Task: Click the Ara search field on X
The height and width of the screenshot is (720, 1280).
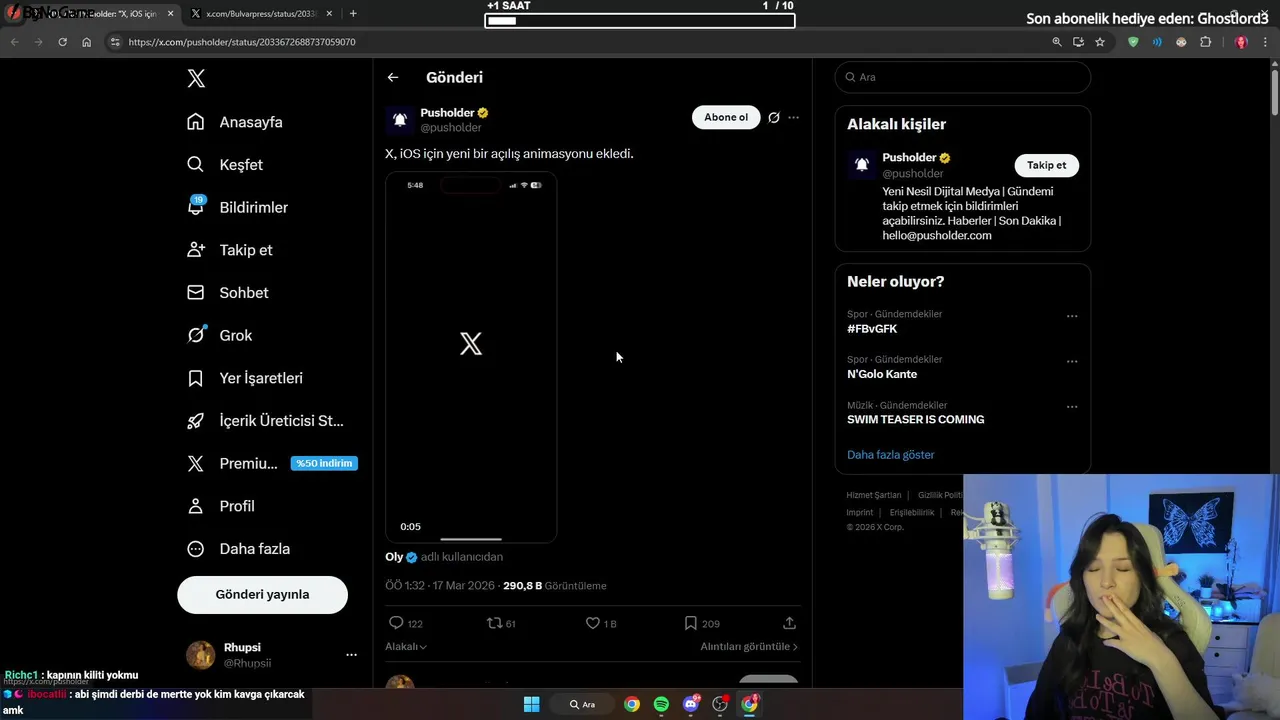Action: [x=963, y=77]
